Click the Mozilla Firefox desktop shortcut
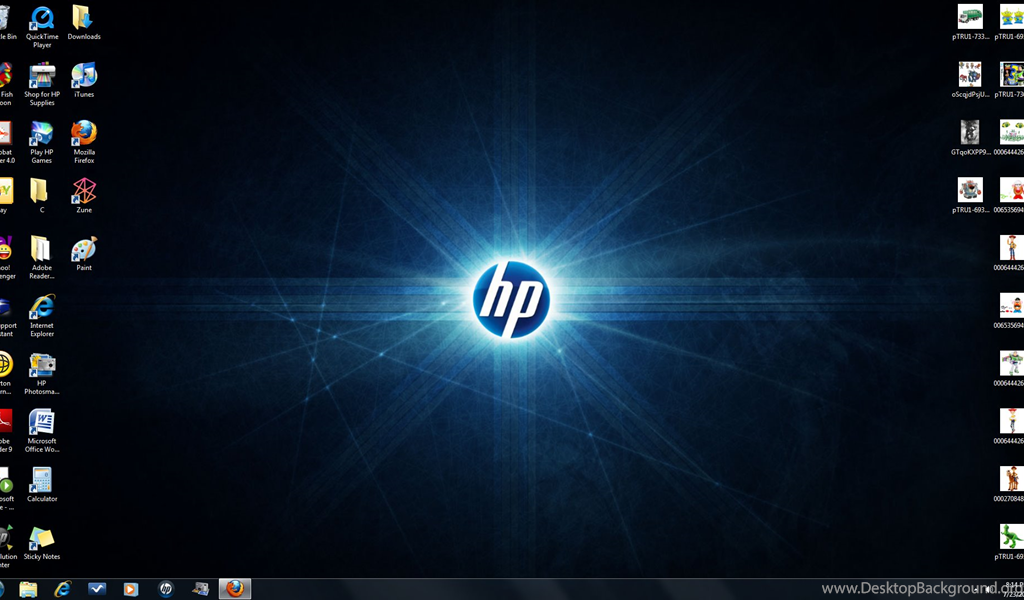 pos(84,142)
